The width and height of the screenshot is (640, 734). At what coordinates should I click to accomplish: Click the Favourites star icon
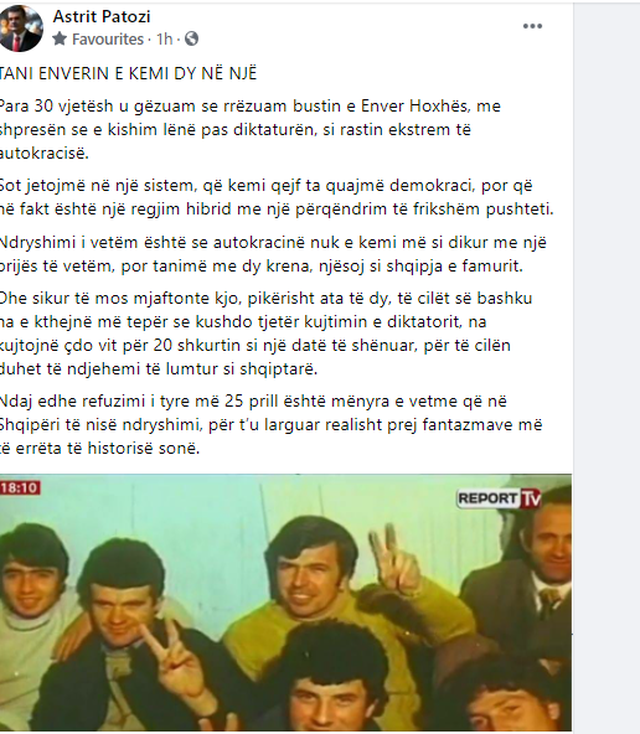[x=59, y=39]
